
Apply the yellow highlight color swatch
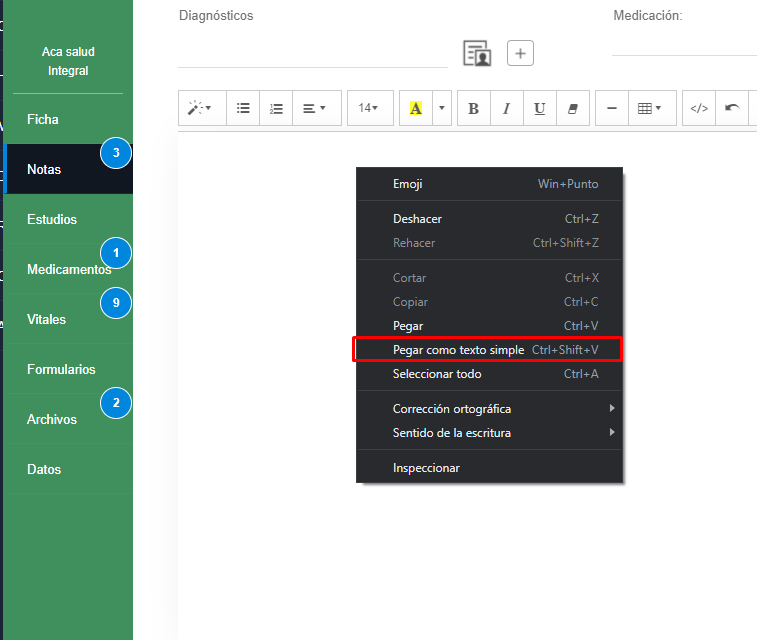pyautogui.click(x=416, y=109)
